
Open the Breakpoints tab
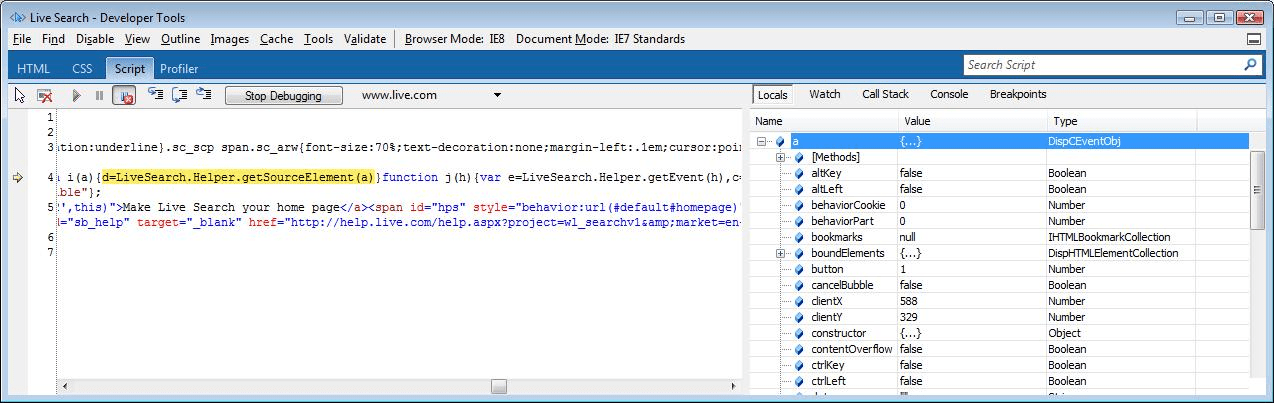pos(1018,94)
